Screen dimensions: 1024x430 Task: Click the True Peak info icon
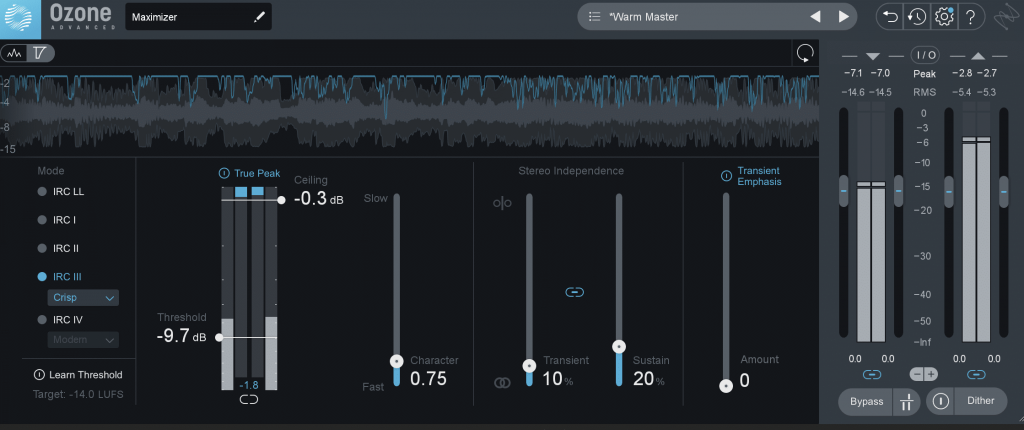point(223,173)
